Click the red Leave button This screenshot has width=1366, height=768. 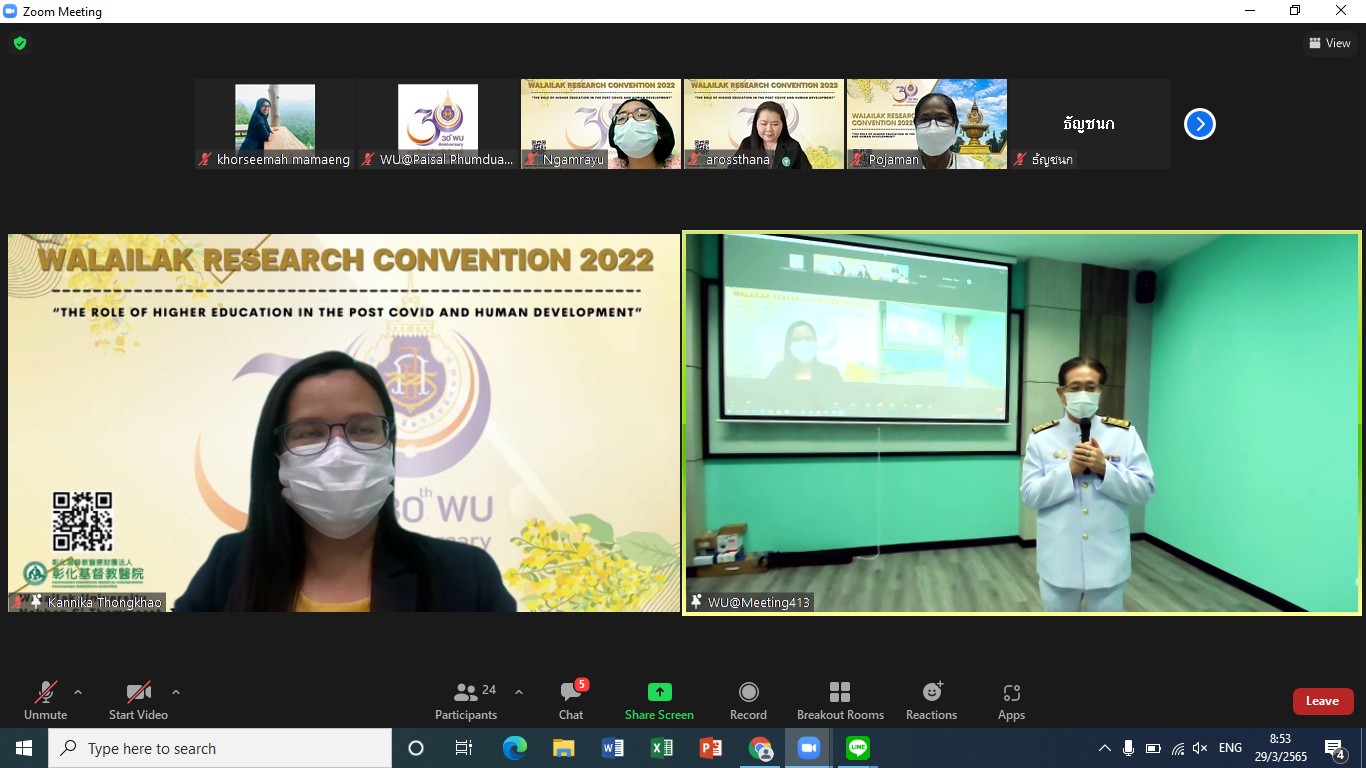[x=1322, y=701]
